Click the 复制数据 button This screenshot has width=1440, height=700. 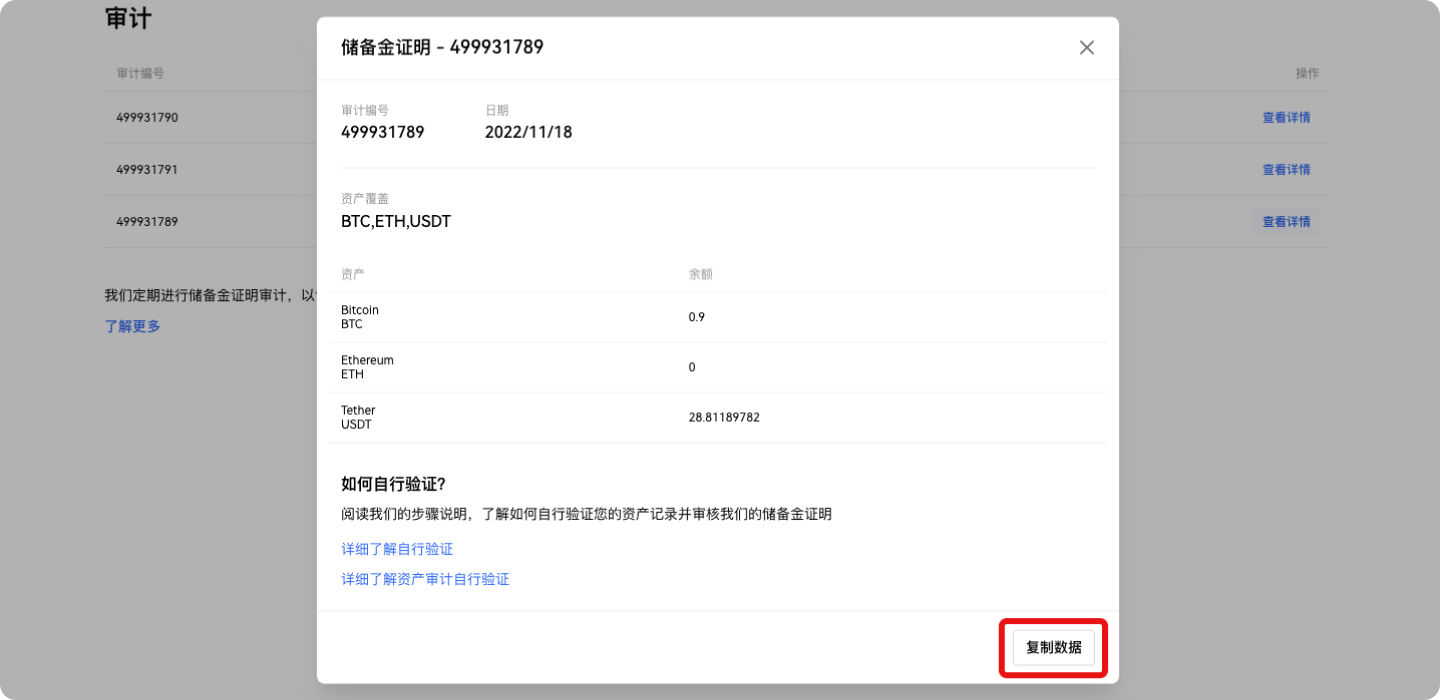(1053, 647)
